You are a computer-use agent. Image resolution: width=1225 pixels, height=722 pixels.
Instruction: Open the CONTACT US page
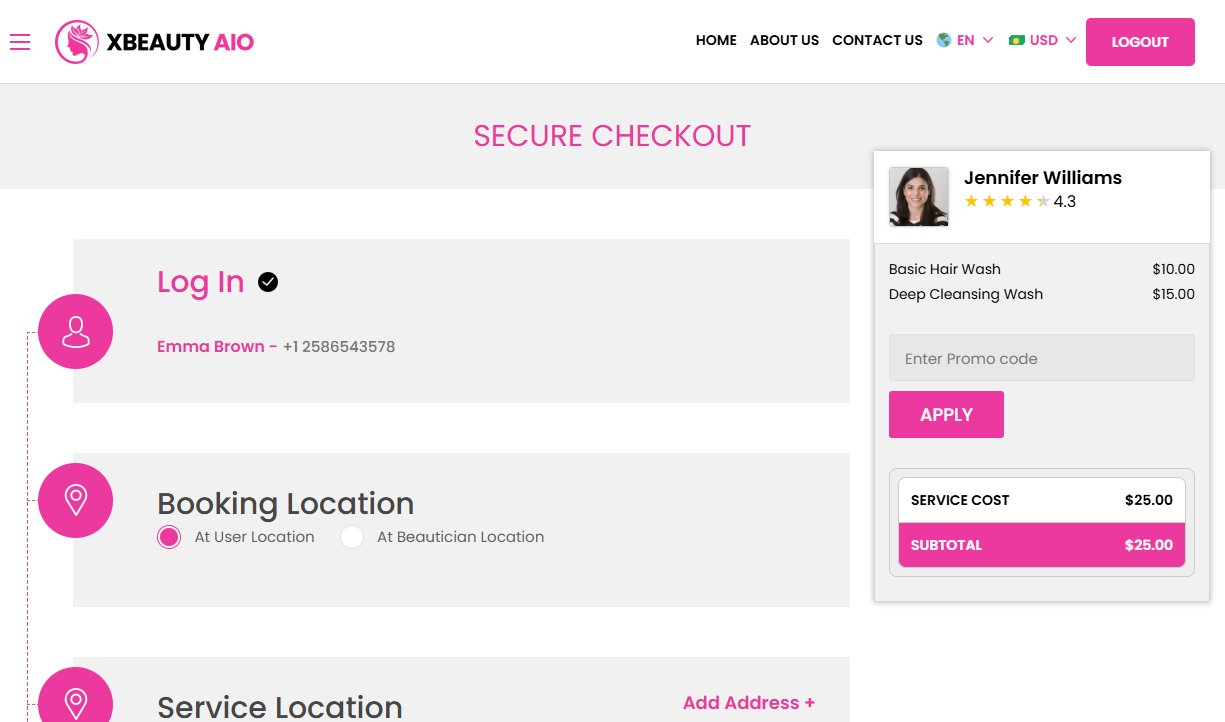click(x=877, y=41)
